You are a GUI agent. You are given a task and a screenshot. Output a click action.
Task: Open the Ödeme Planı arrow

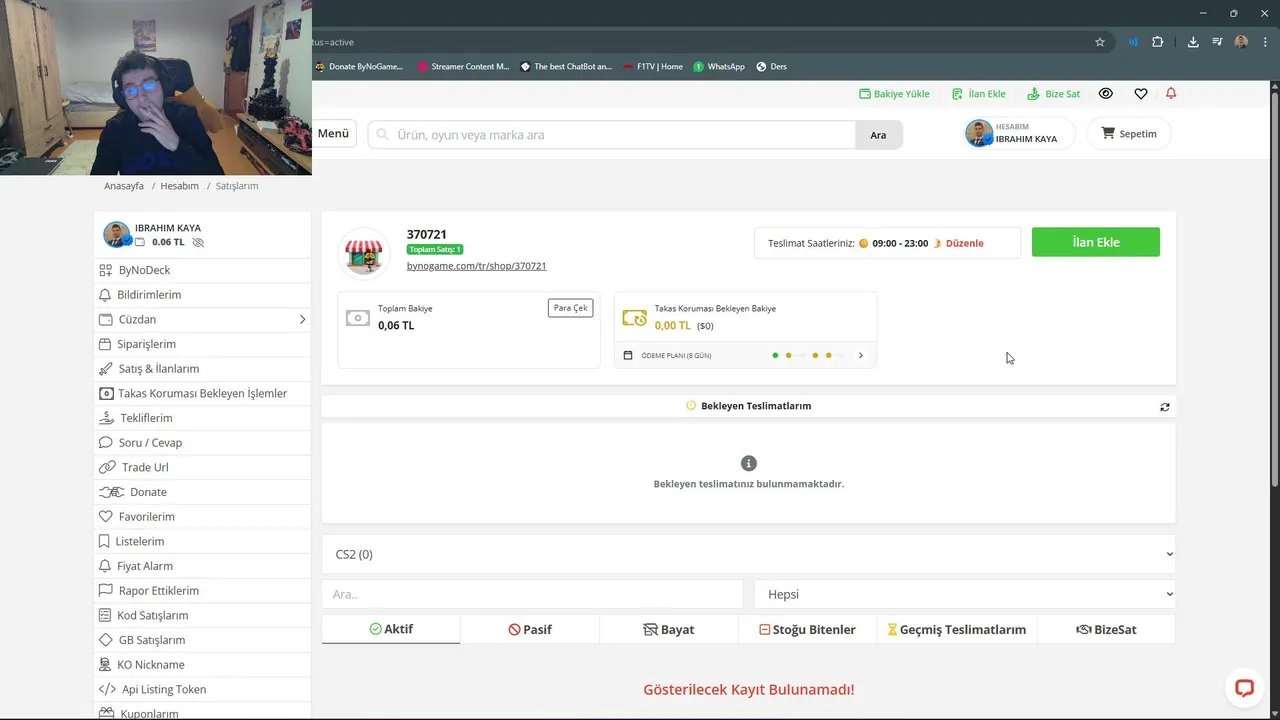point(860,355)
